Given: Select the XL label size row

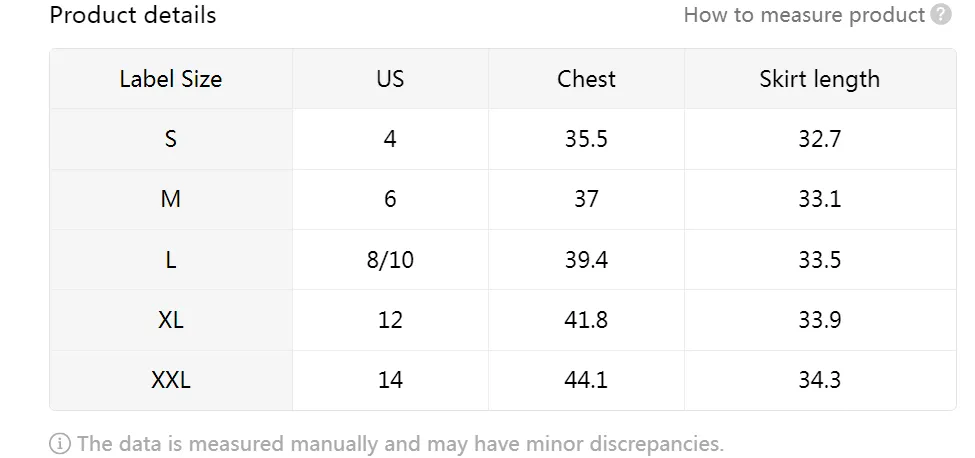Looking at the screenshot, I should (x=171, y=320).
